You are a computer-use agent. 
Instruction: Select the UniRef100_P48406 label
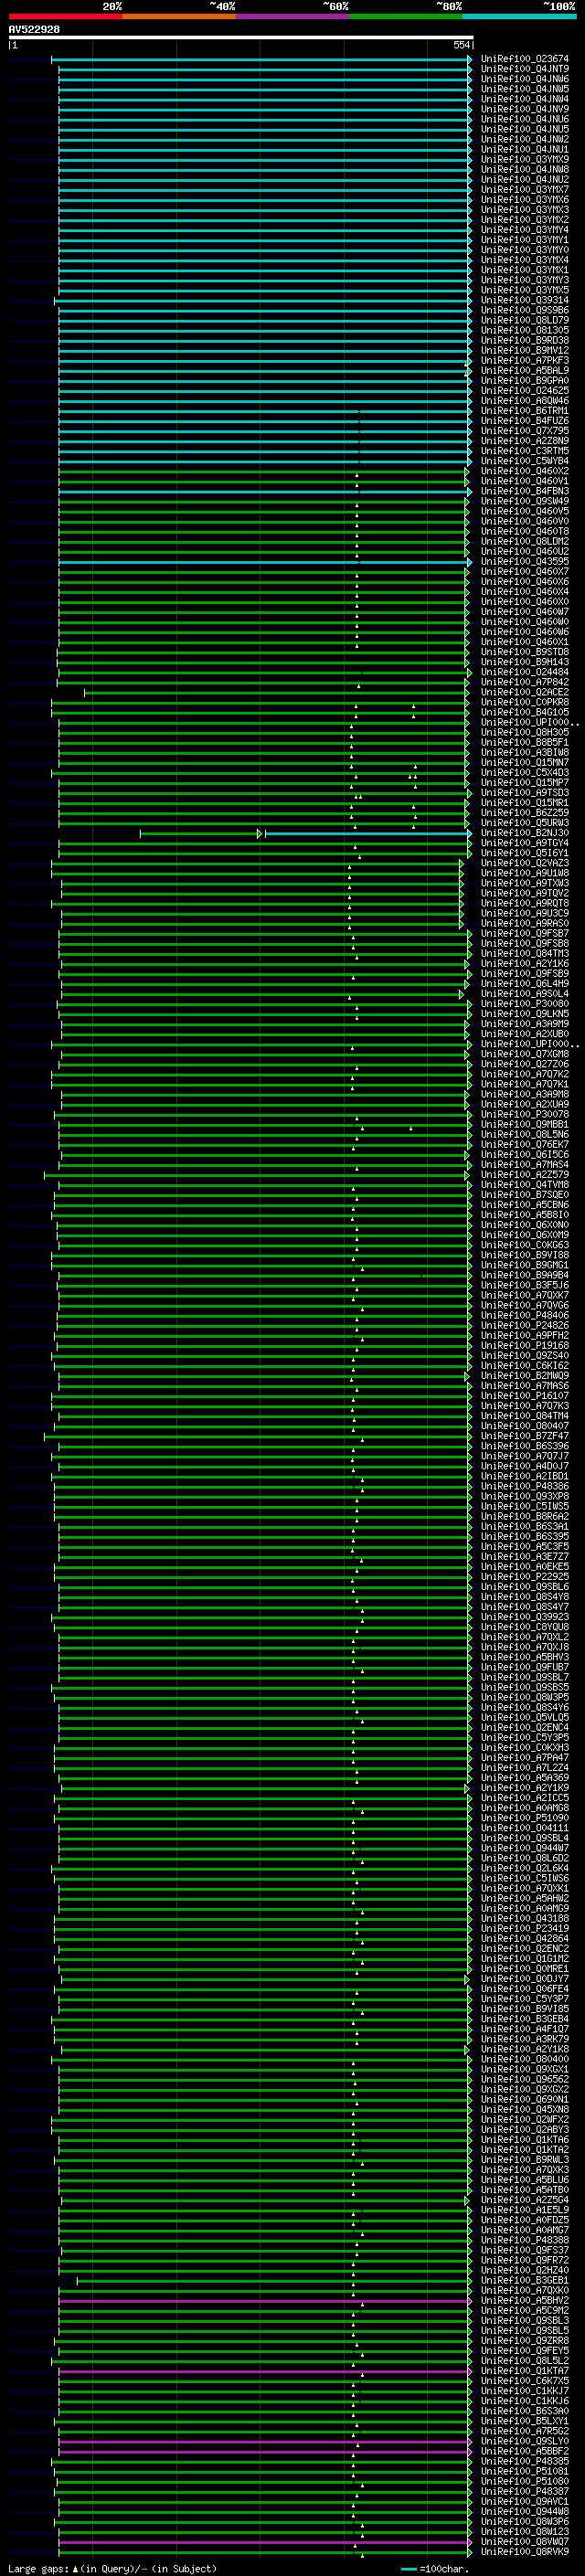click(524, 1316)
